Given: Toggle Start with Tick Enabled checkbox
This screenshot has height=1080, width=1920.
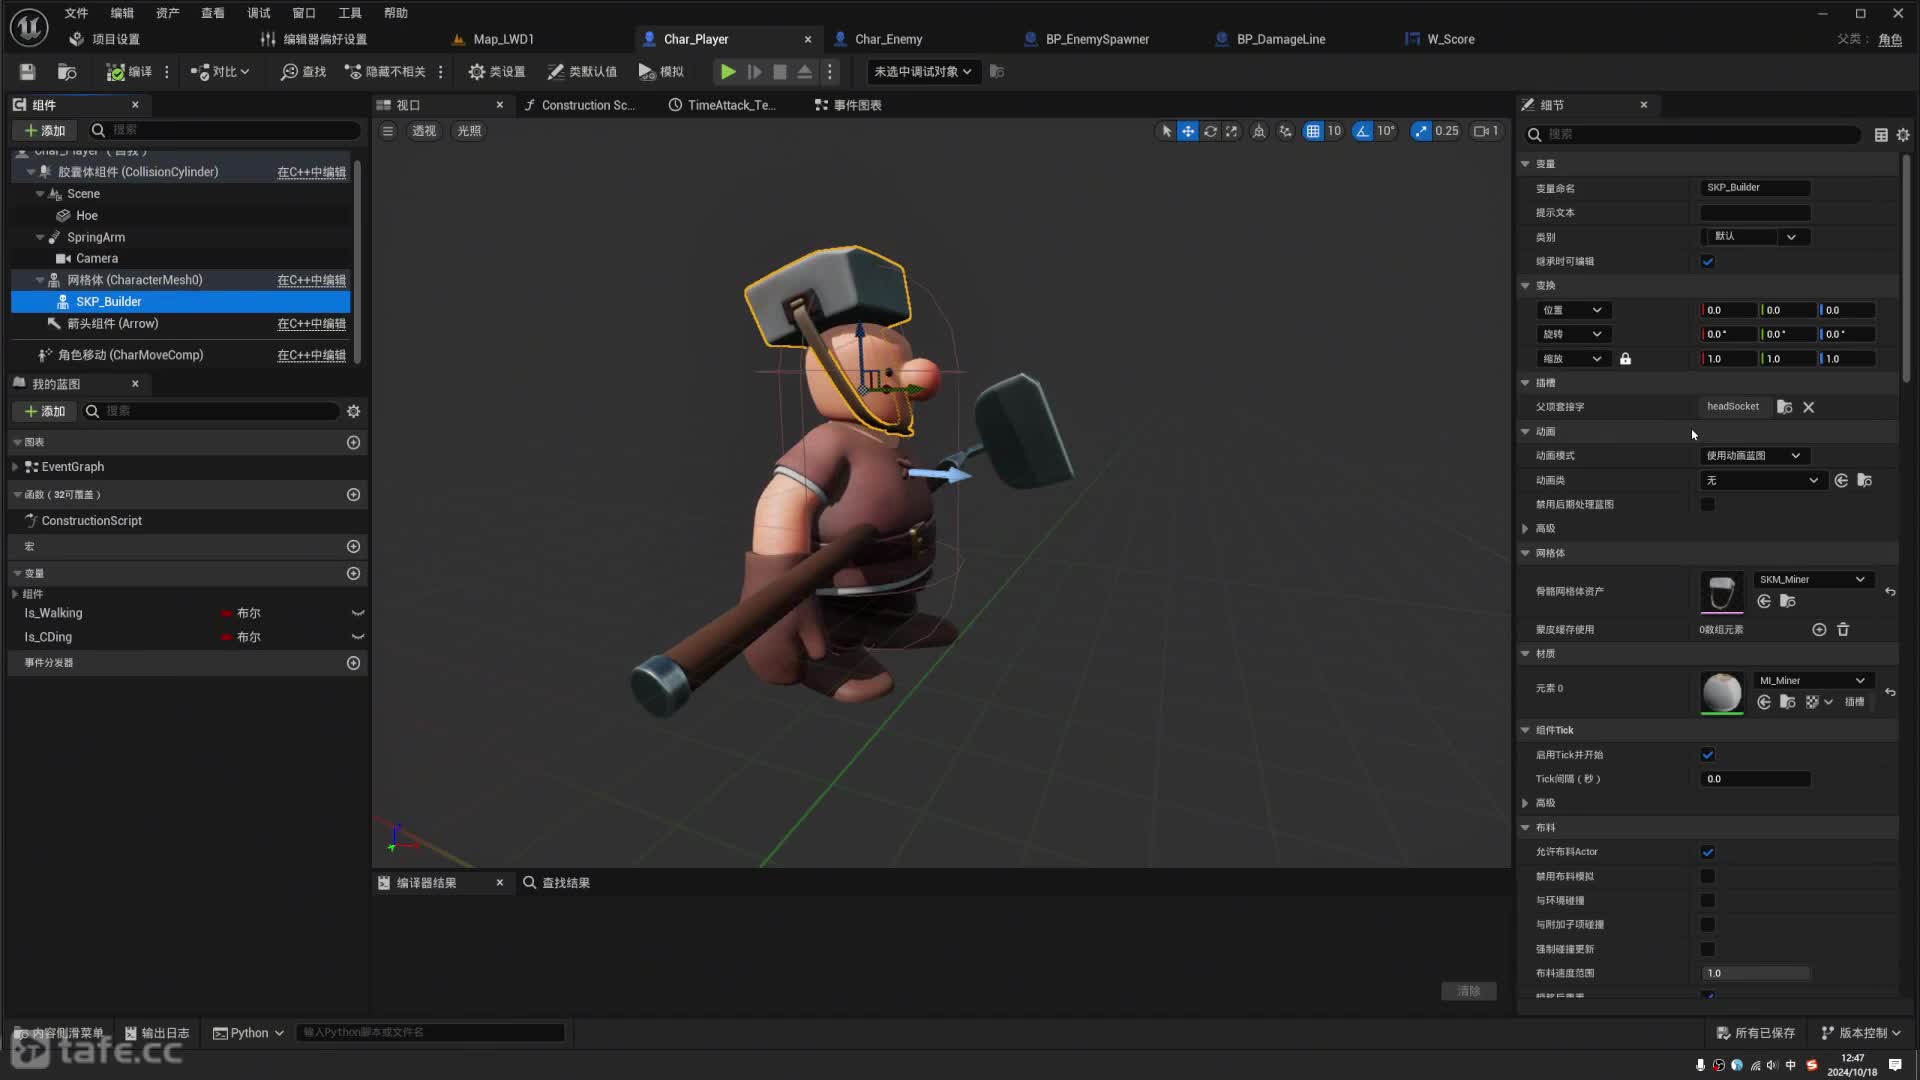Looking at the screenshot, I should tap(1708, 755).
